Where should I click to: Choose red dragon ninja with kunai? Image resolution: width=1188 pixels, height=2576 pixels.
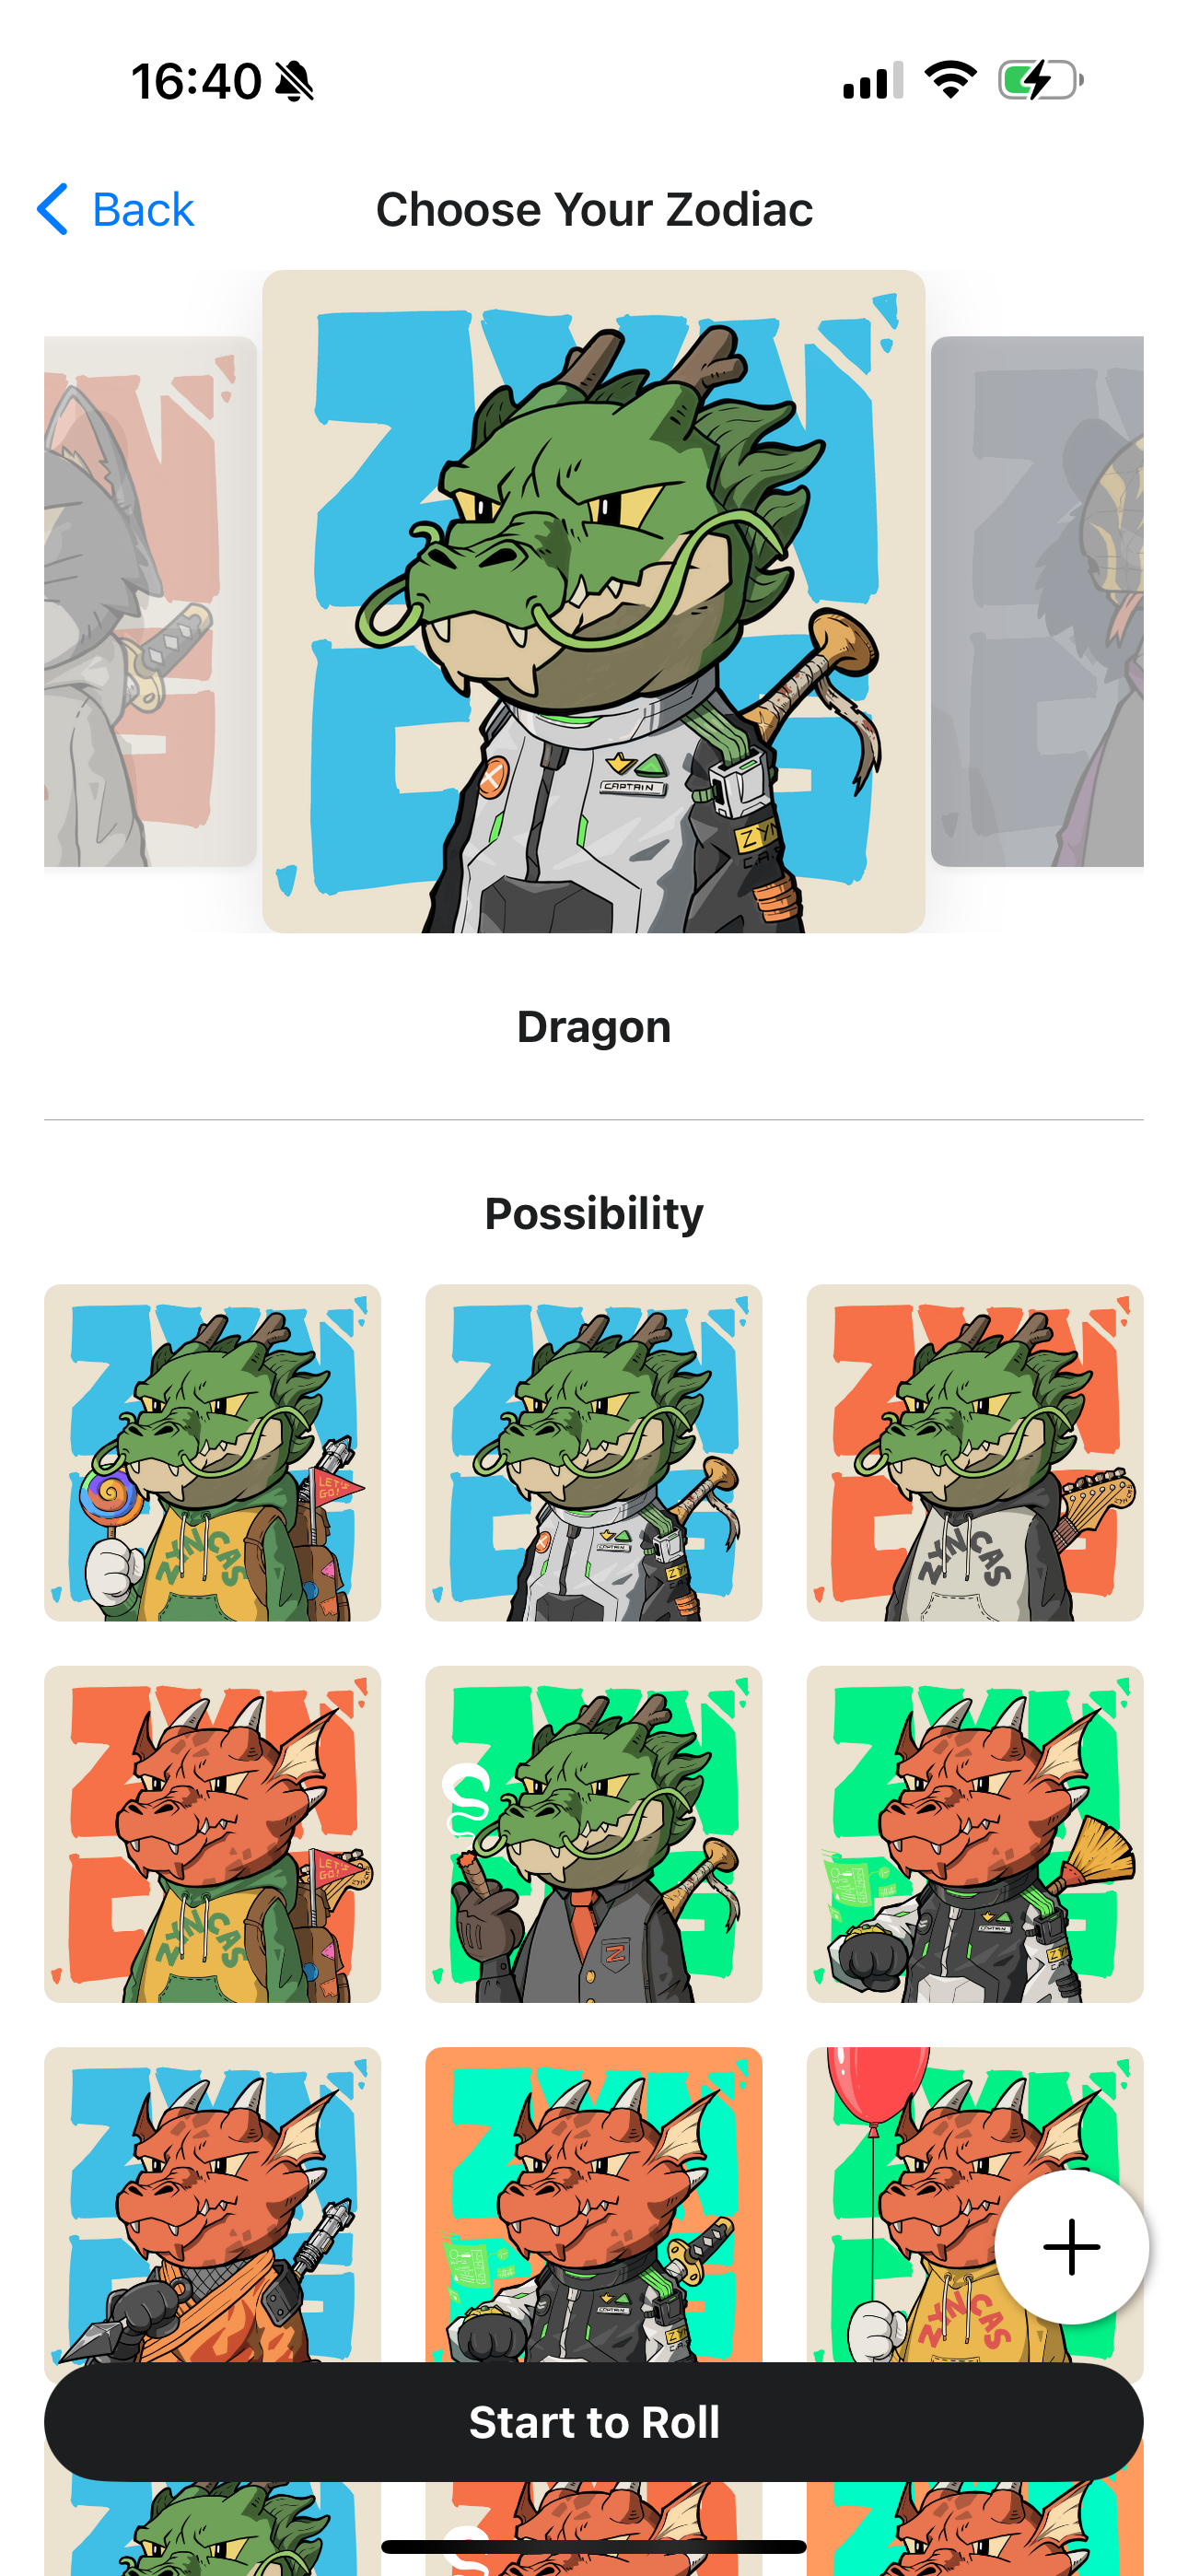212,2205
